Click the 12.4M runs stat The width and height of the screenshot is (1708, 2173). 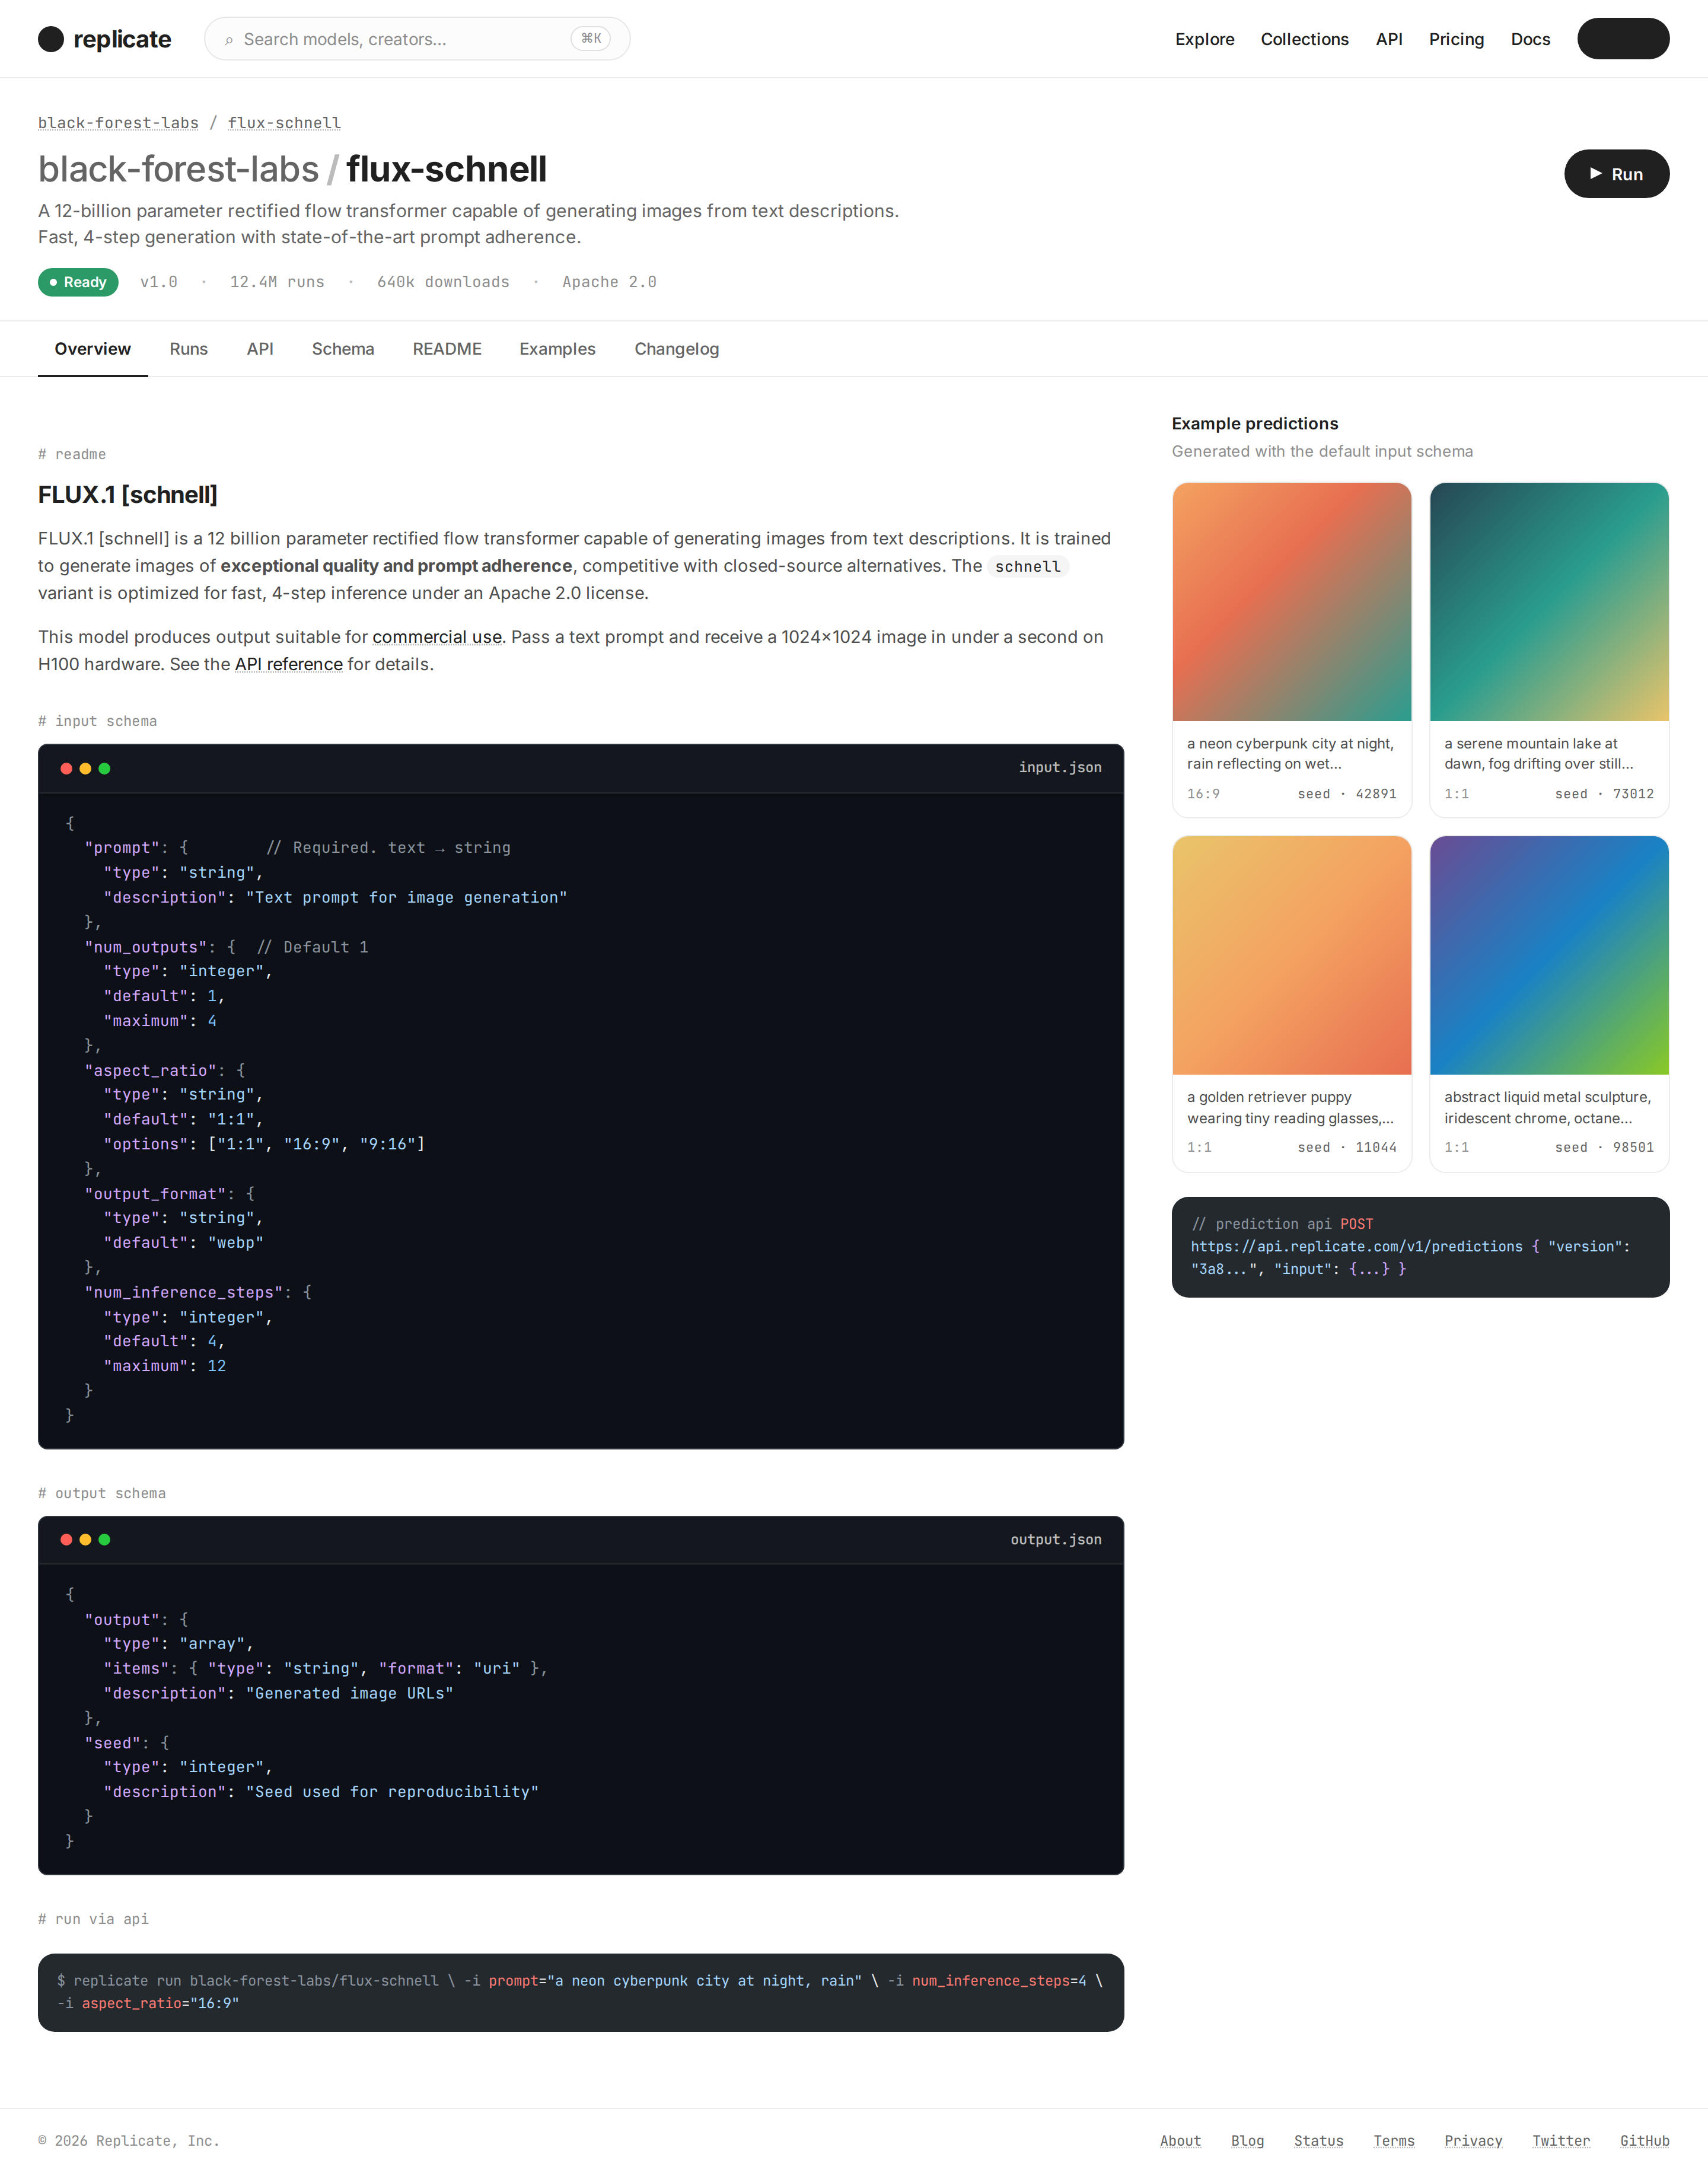coord(277,282)
